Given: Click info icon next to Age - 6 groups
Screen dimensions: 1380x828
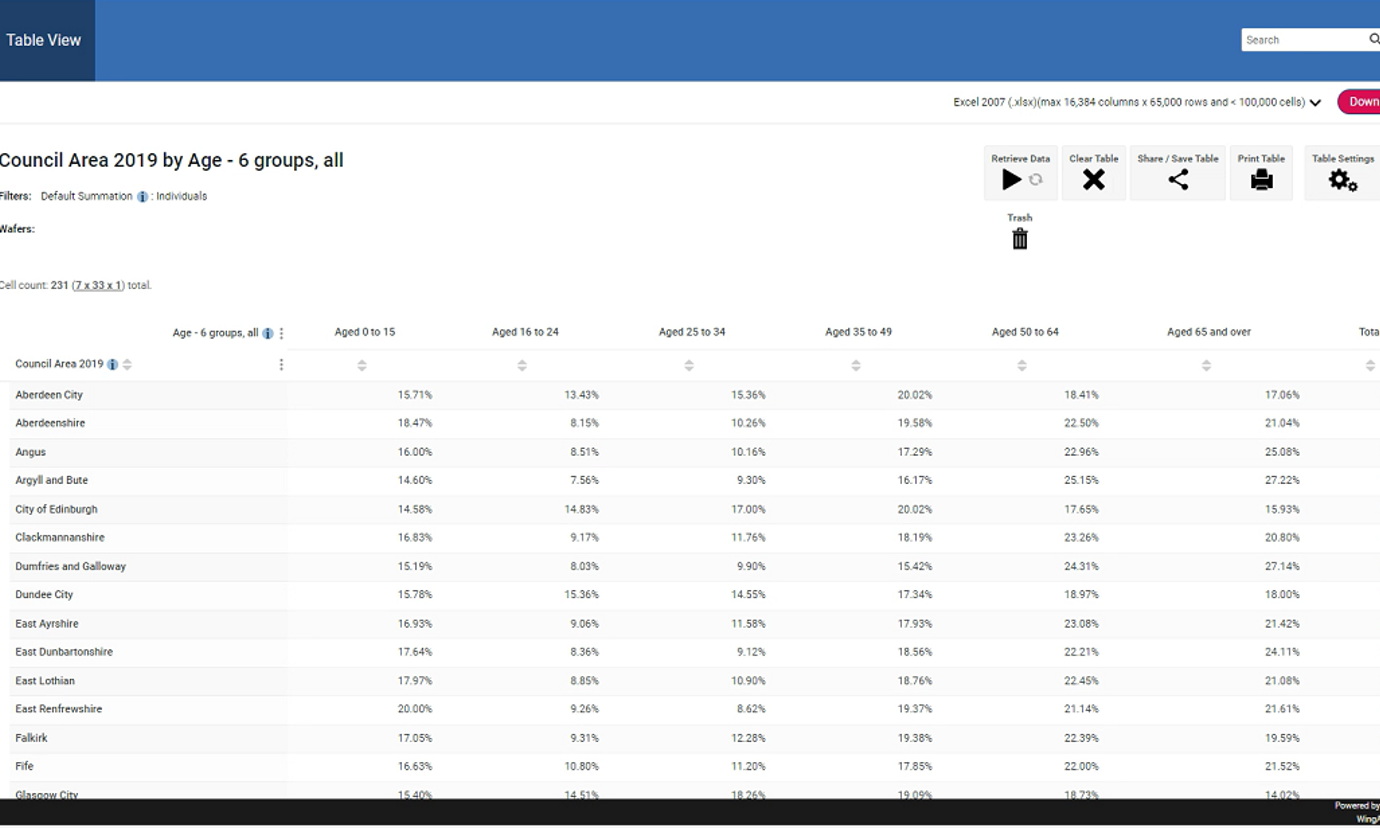Looking at the screenshot, I should tap(267, 334).
